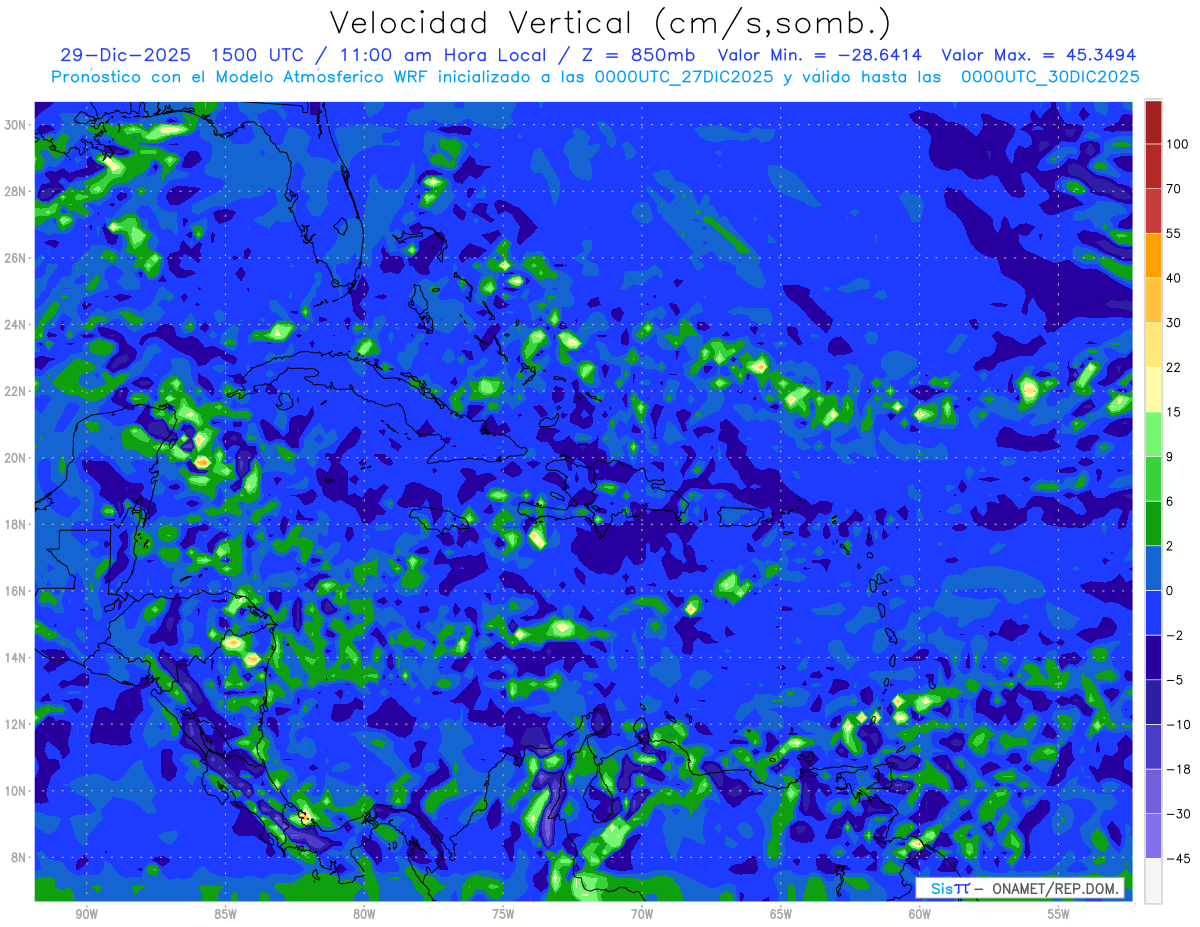Click the 55W longitude axis label
1200x927 pixels.
point(1059,914)
